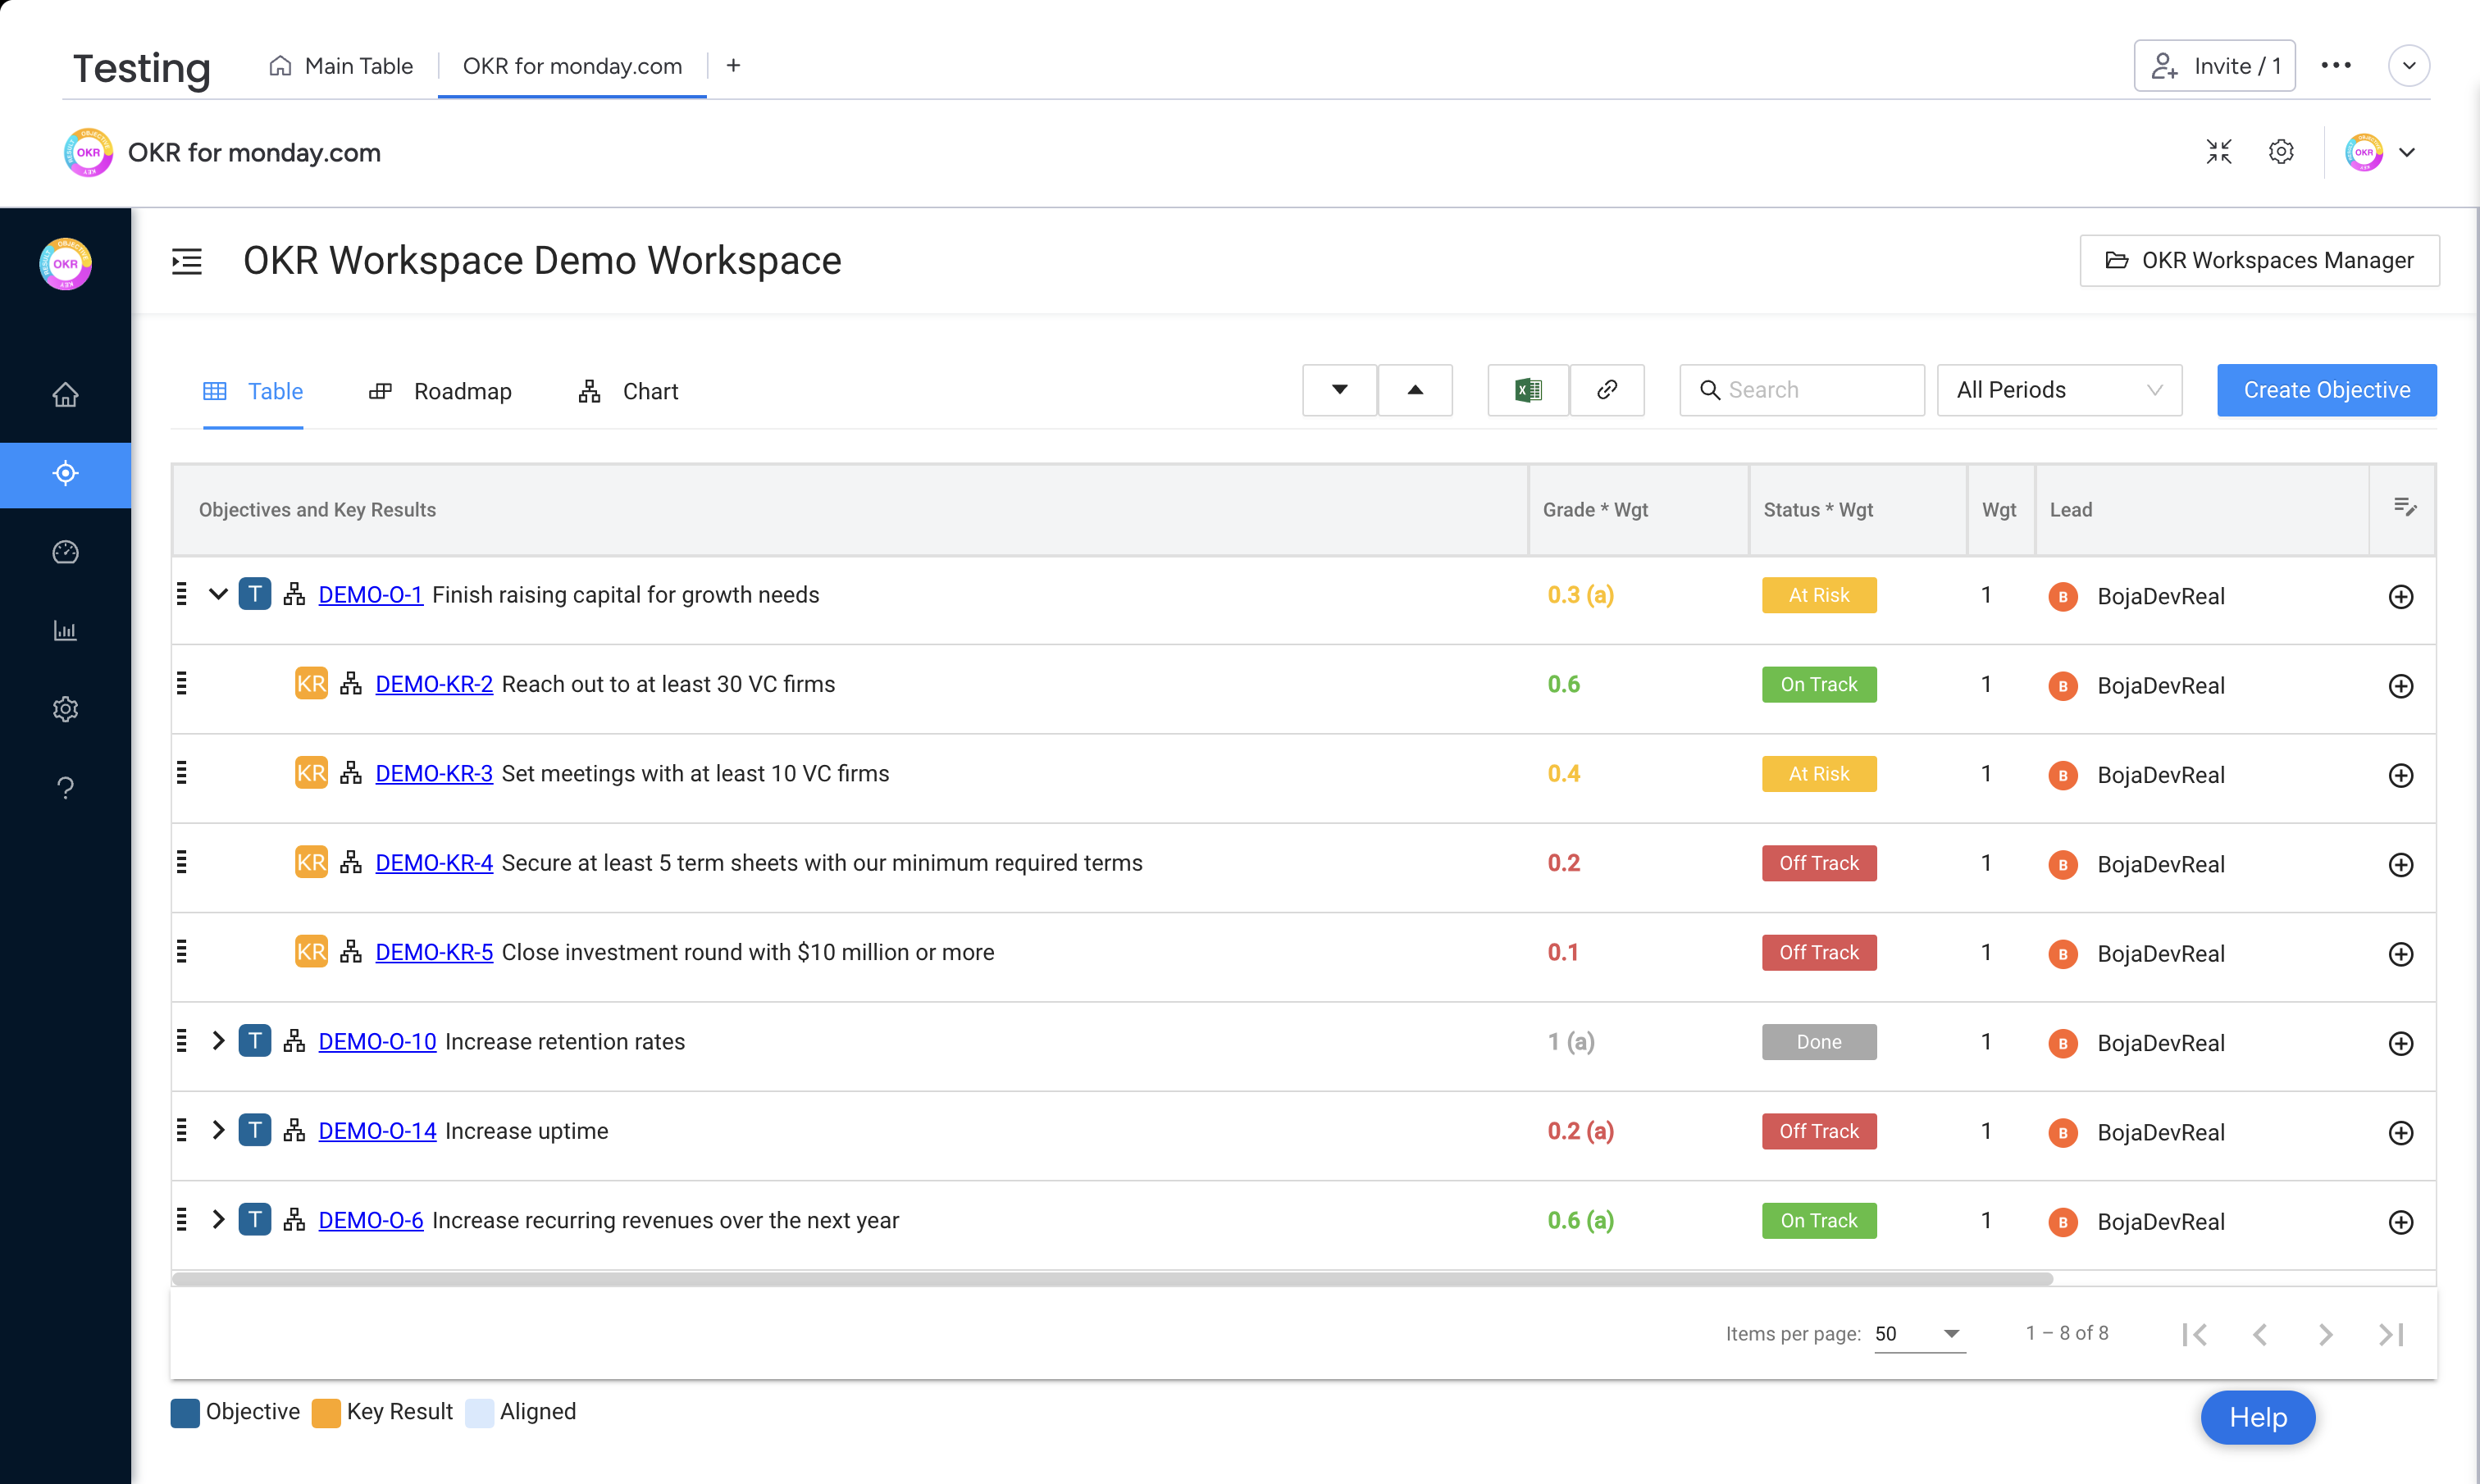The width and height of the screenshot is (2480, 1484).
Task: Open All Periods dropdown
Action: [x=2058, y=390]
